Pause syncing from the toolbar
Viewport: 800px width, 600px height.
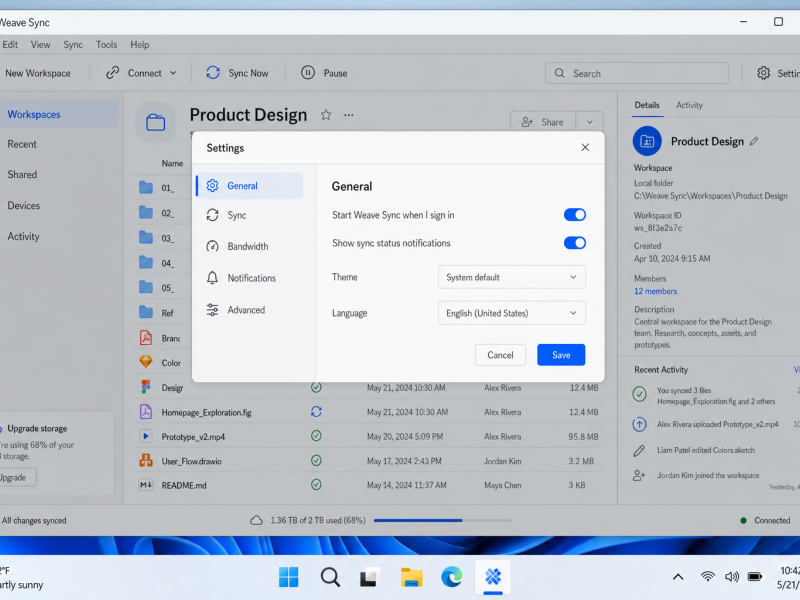(x=324, y=73)
